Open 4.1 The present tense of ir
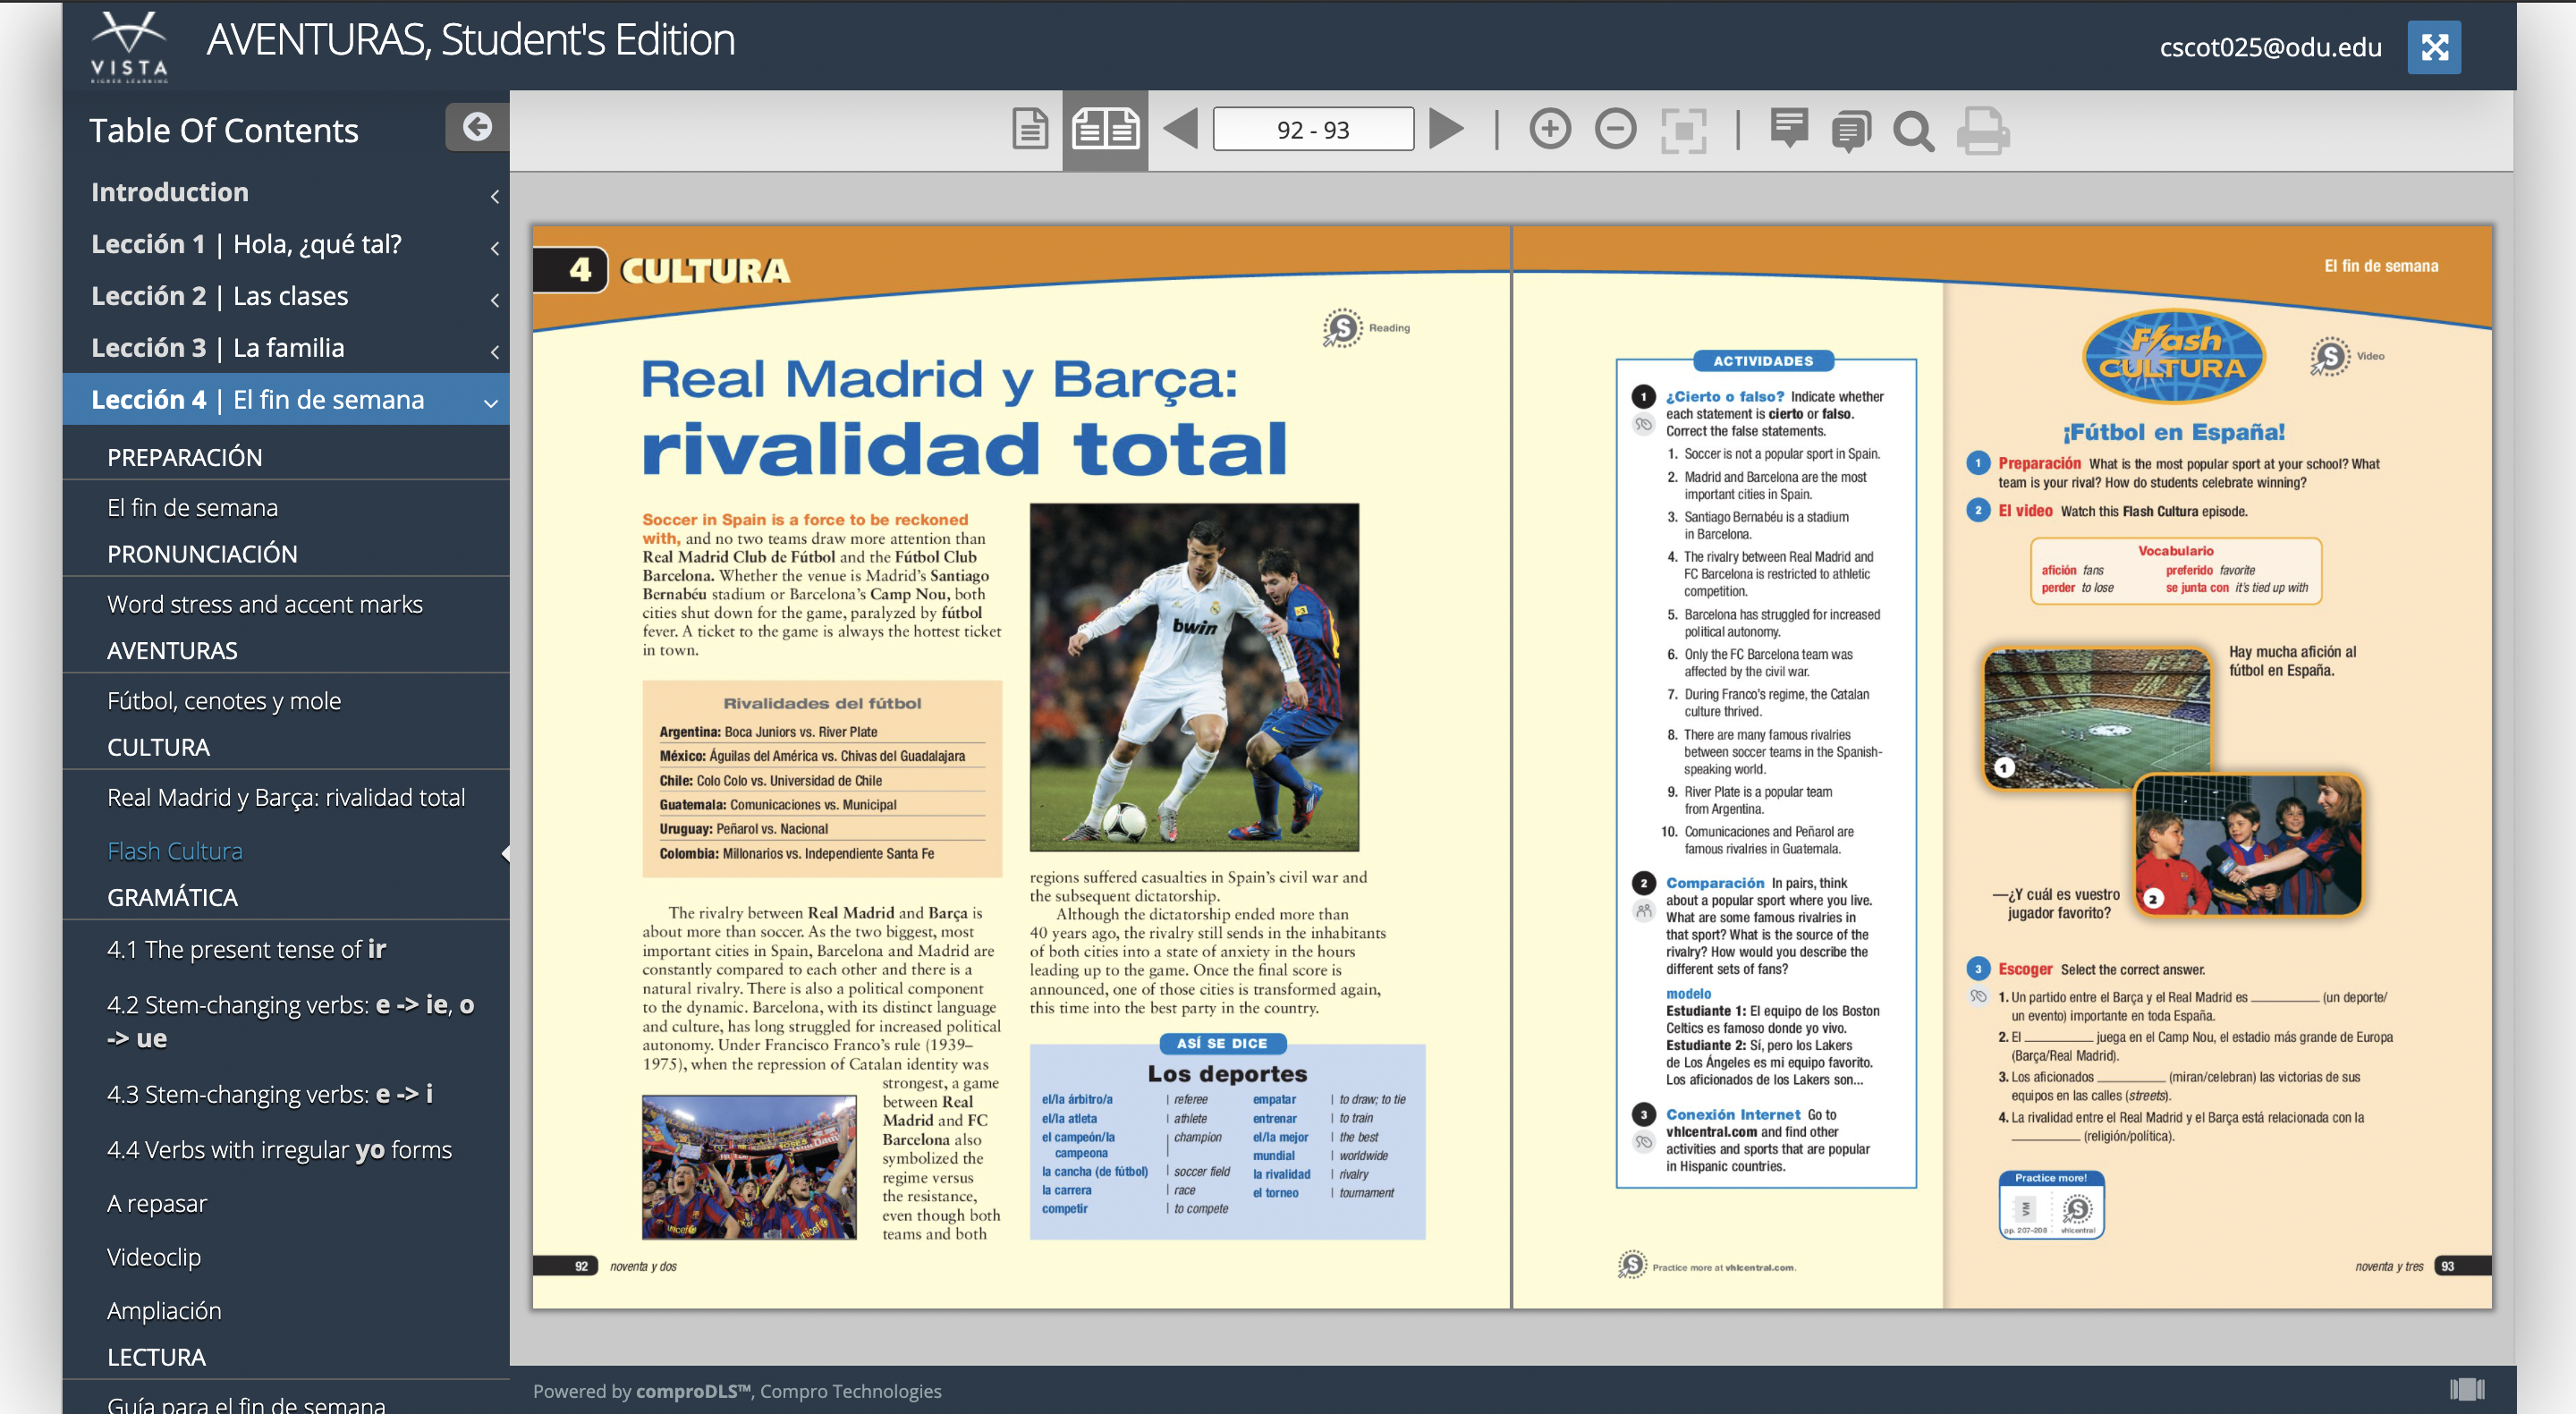The height and width of the screenshot is (1414, 2576). (x=246, y=949)
